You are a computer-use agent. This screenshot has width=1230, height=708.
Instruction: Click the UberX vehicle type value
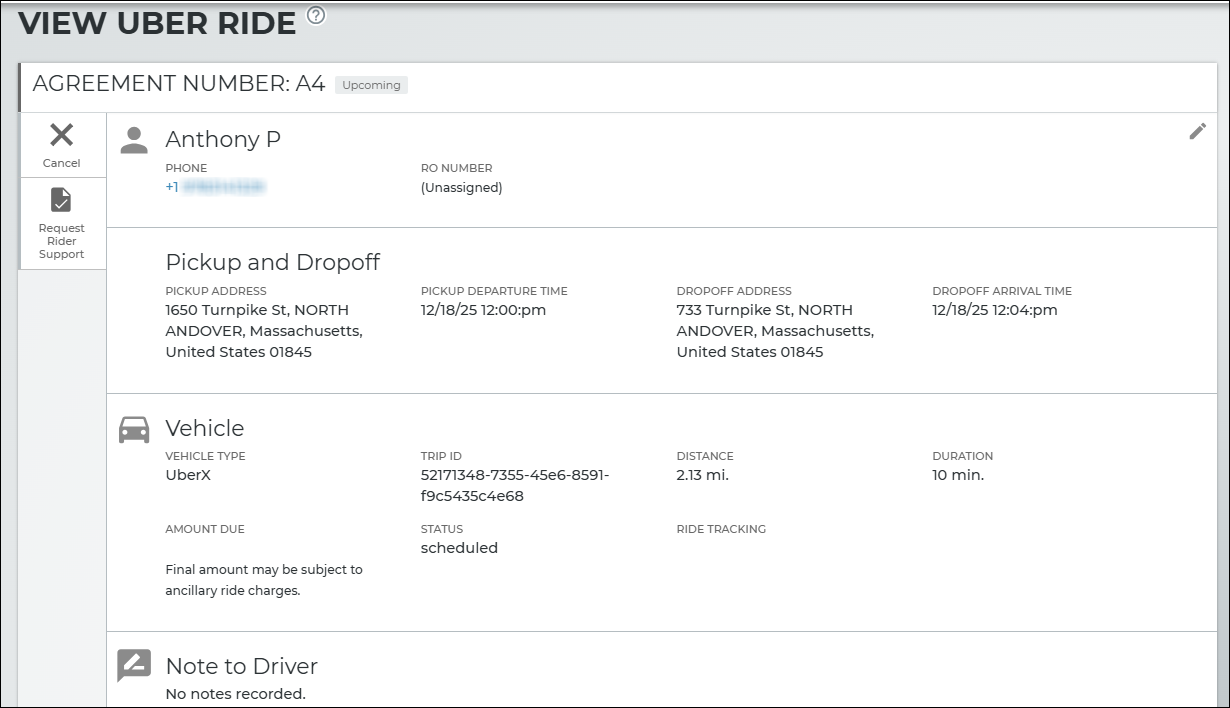[188, 475]
